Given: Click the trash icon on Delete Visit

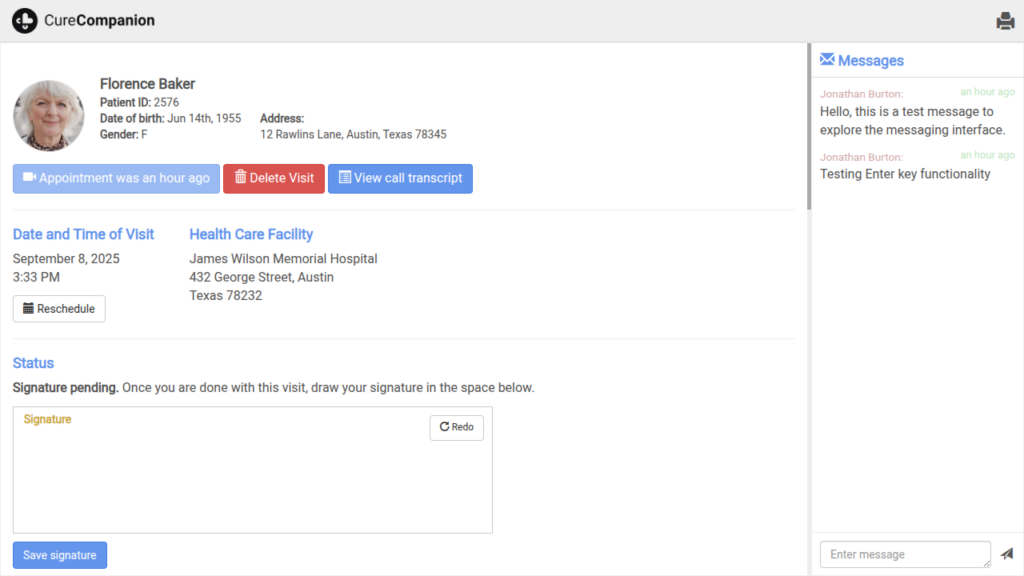Looking at the screenshot, I should tap(240, 178).
